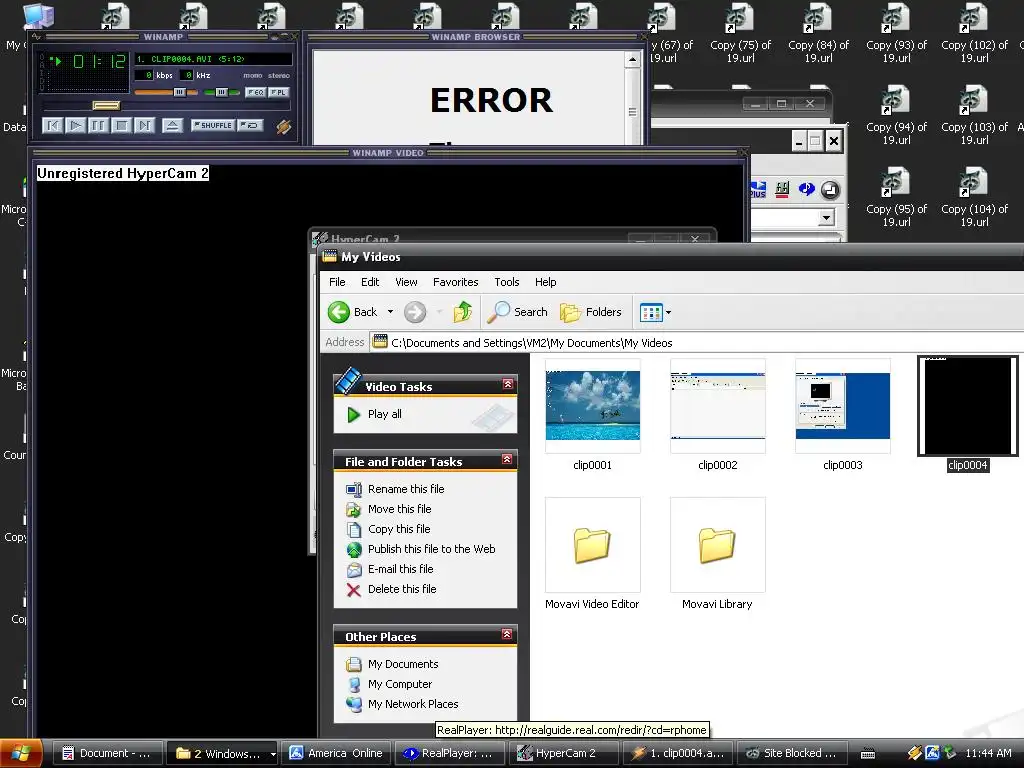
Task: Open File menu in My Videos
Action: [x=337, y=282]
